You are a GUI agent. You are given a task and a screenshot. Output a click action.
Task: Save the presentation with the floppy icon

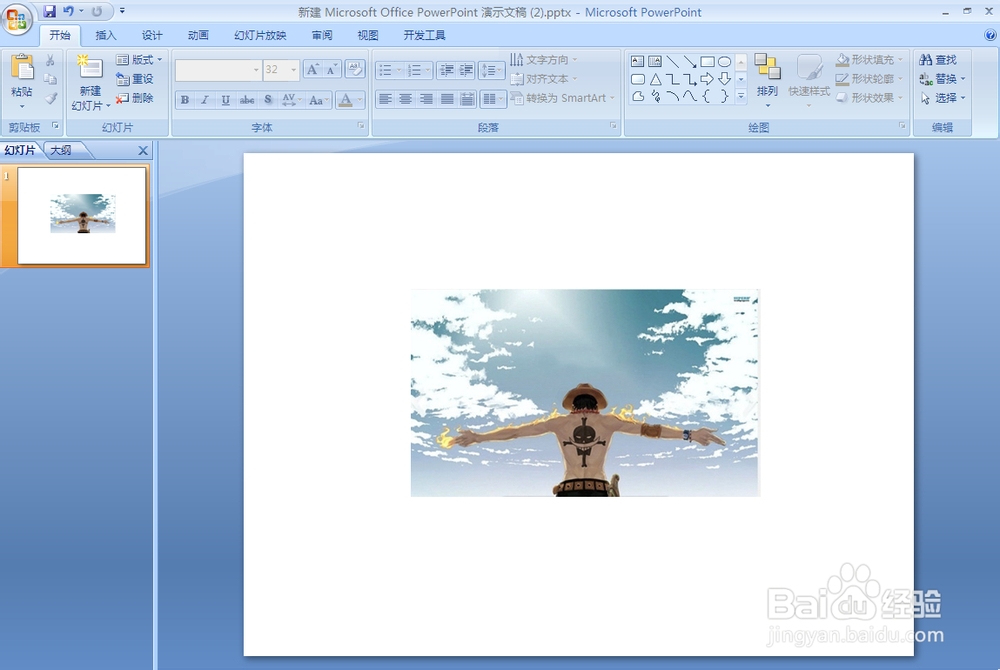point(50,11)
